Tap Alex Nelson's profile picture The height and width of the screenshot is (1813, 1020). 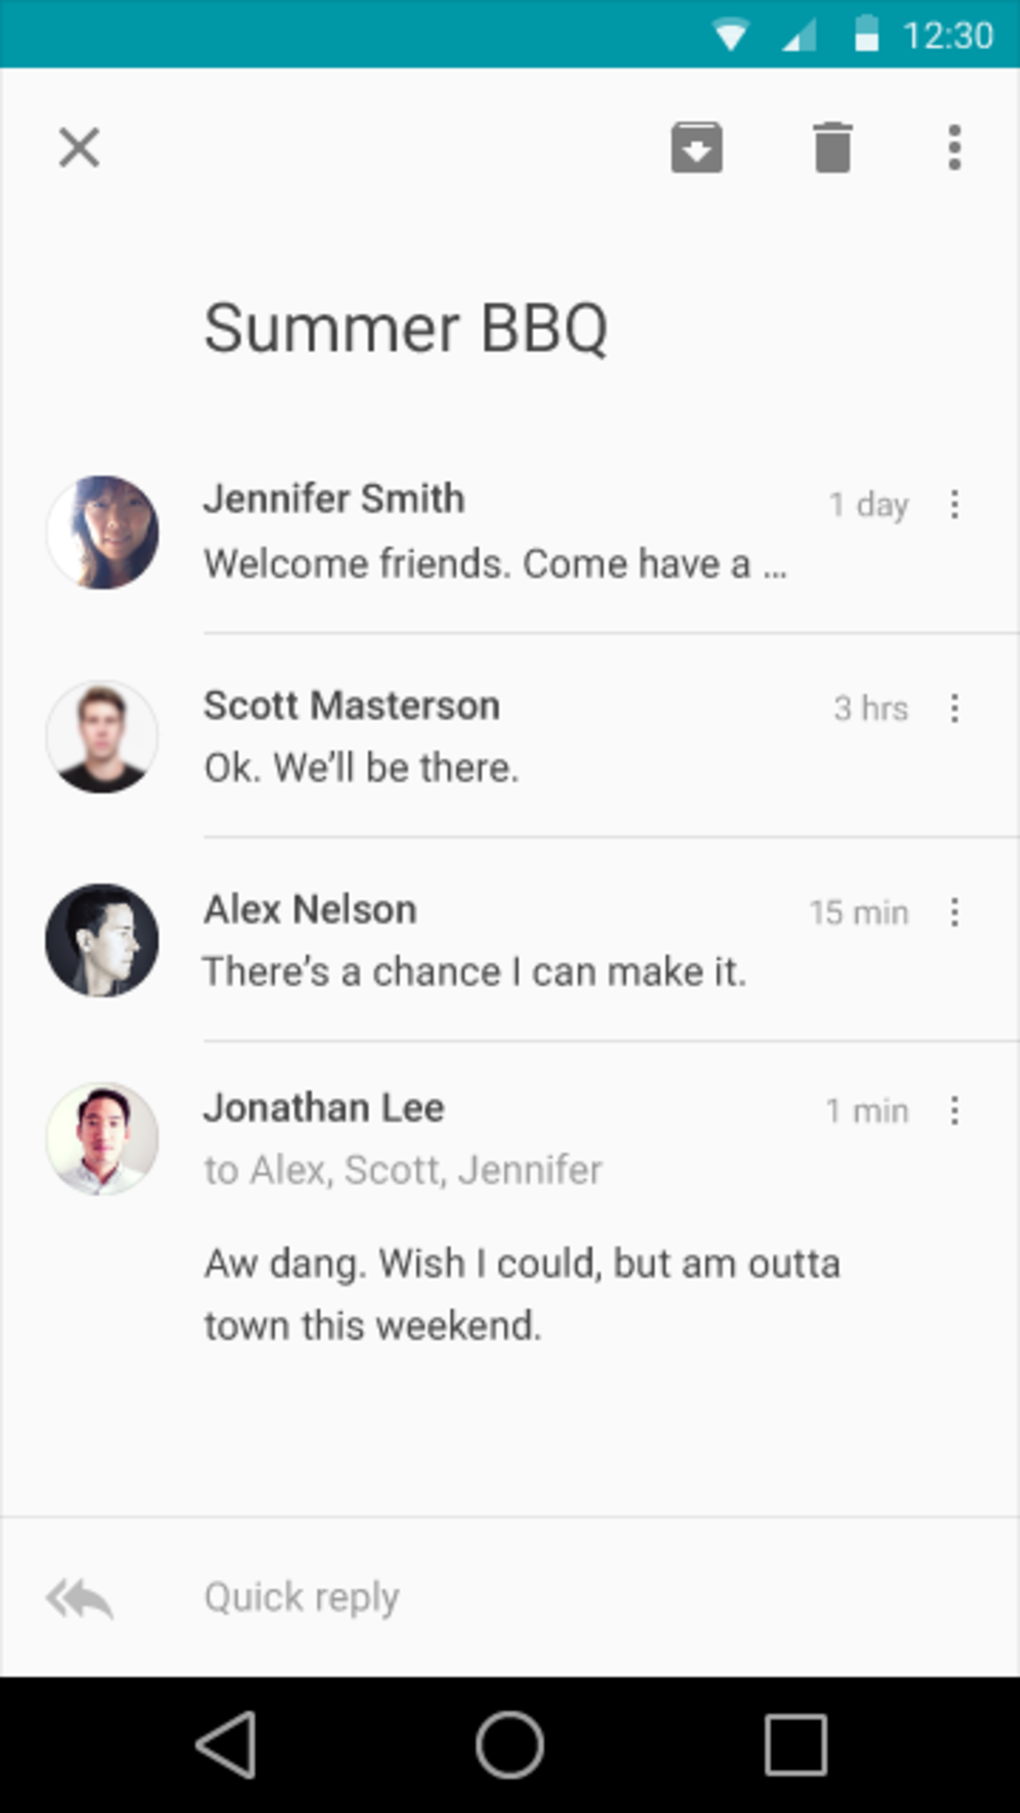[102, 940]
